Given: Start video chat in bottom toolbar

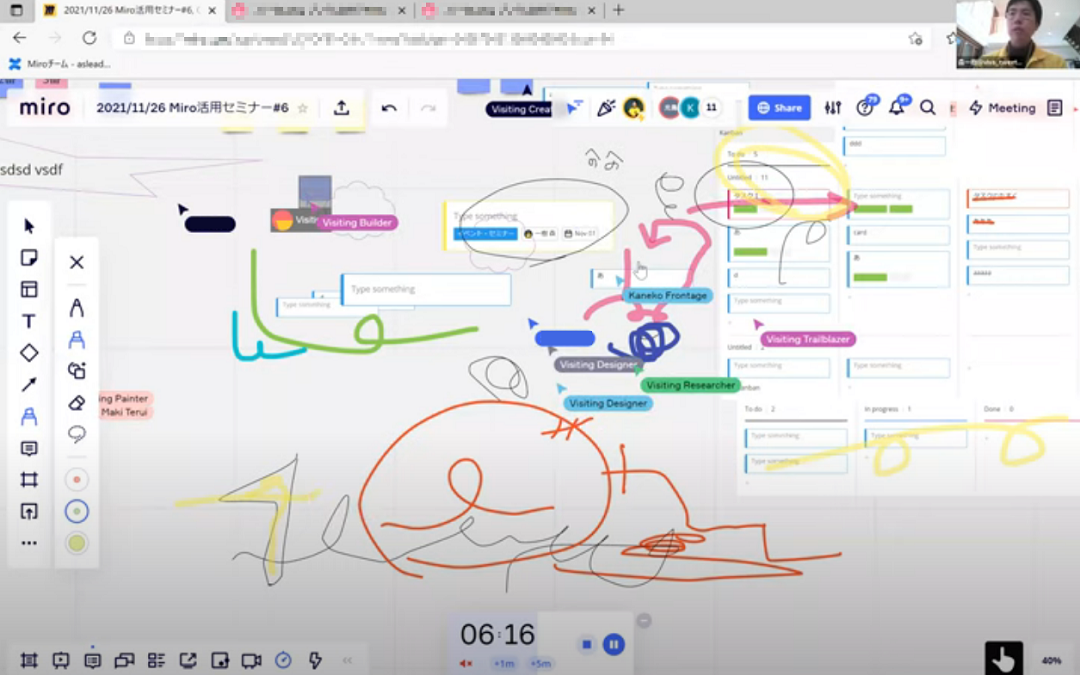Looking at the screenshot, I should tap(251, 661).
